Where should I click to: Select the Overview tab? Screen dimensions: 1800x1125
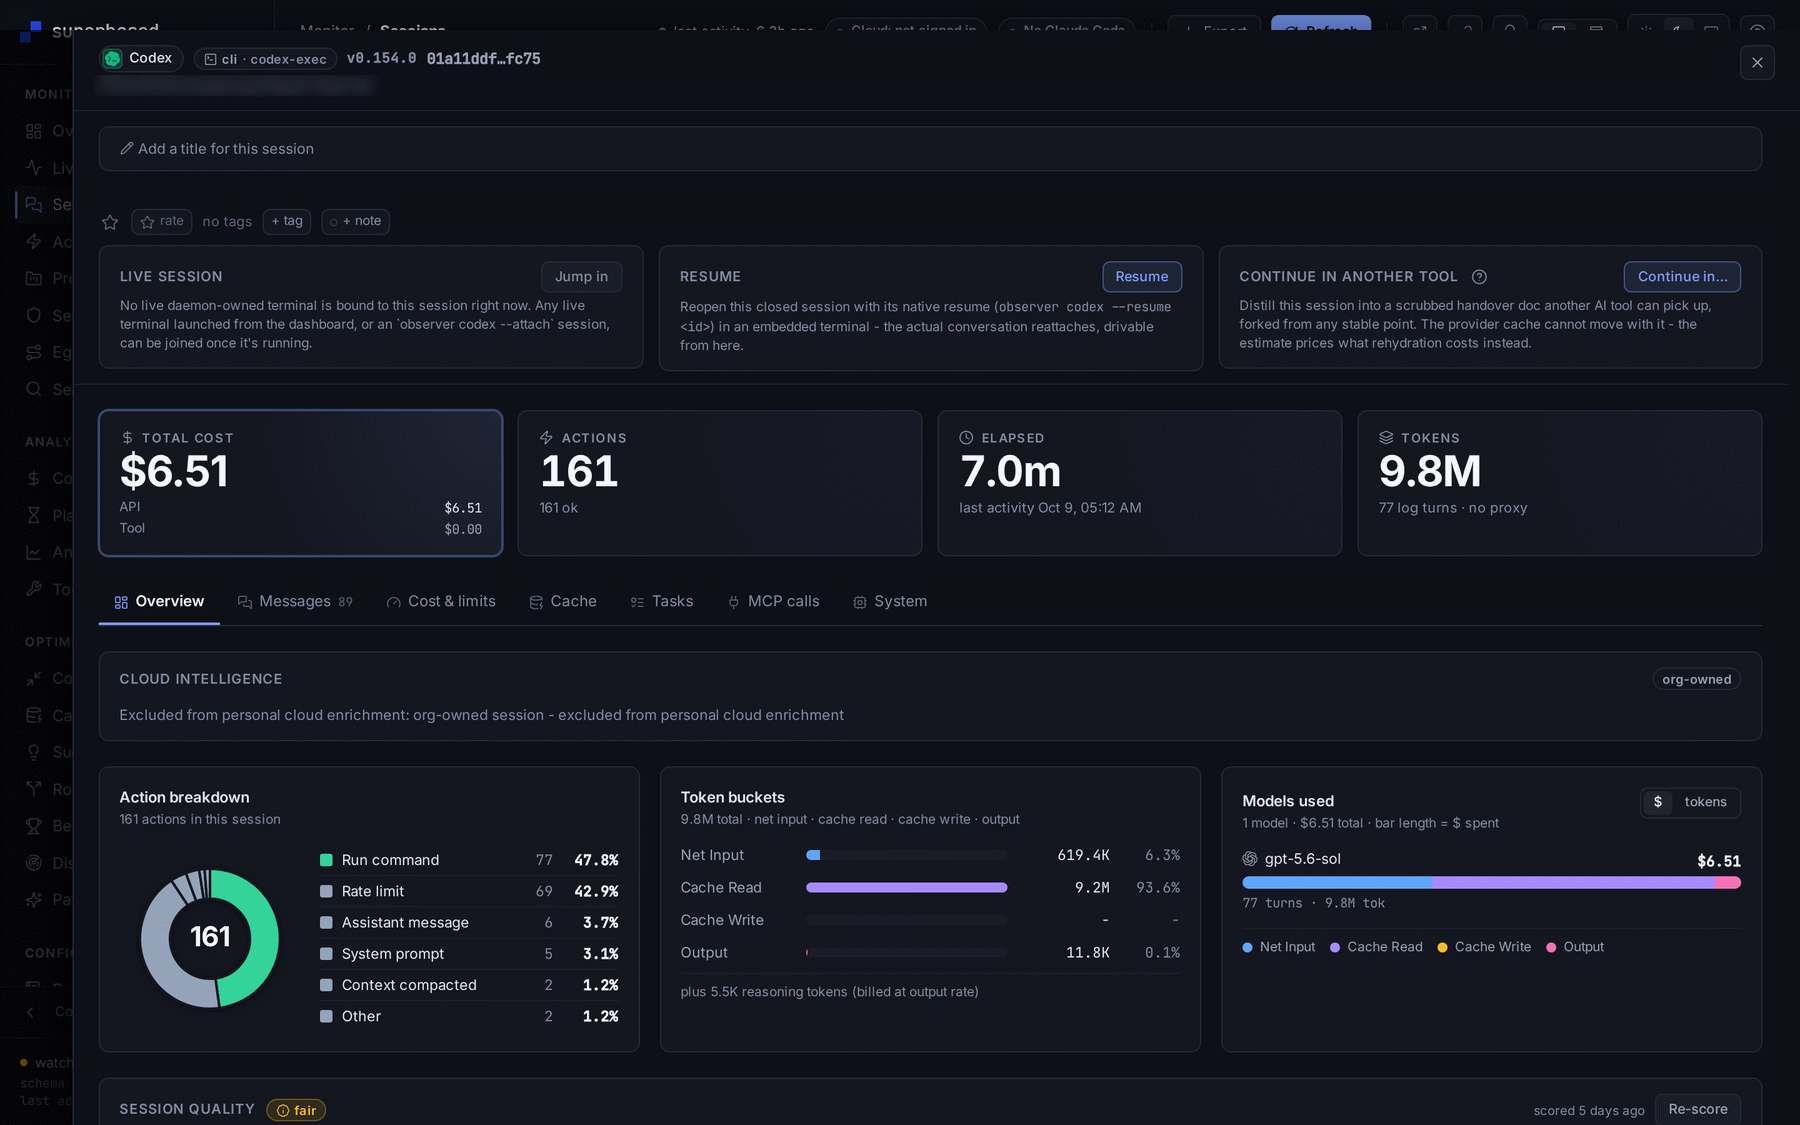159,602
